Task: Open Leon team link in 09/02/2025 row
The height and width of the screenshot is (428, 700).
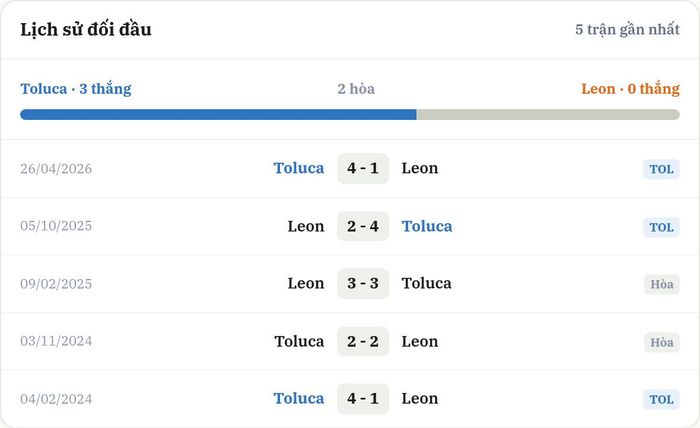Action: (x=306, y=283)
